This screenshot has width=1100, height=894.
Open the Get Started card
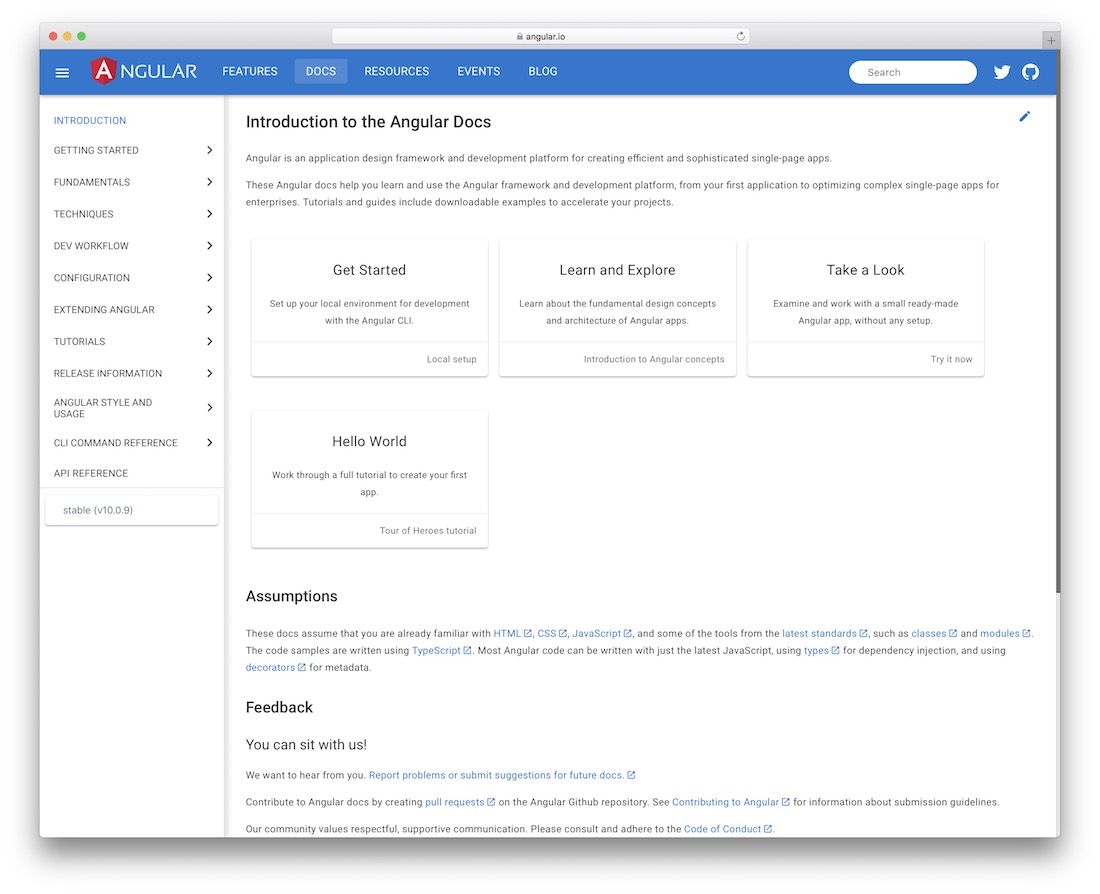click(x=370, y=307)
